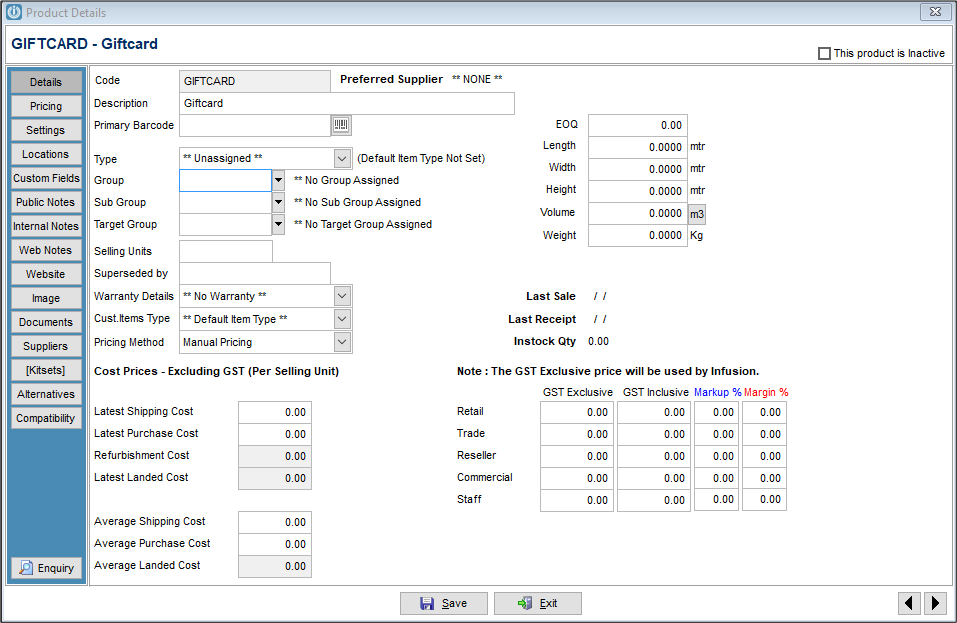Click the app icon in the title bar
This screenshot has width=957, height=623.
click(13, 12)
